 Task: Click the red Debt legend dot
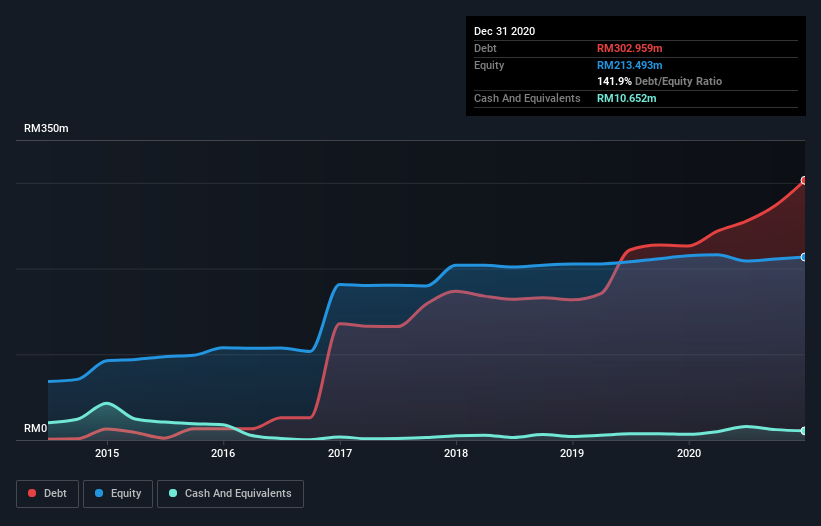point(32,493)
